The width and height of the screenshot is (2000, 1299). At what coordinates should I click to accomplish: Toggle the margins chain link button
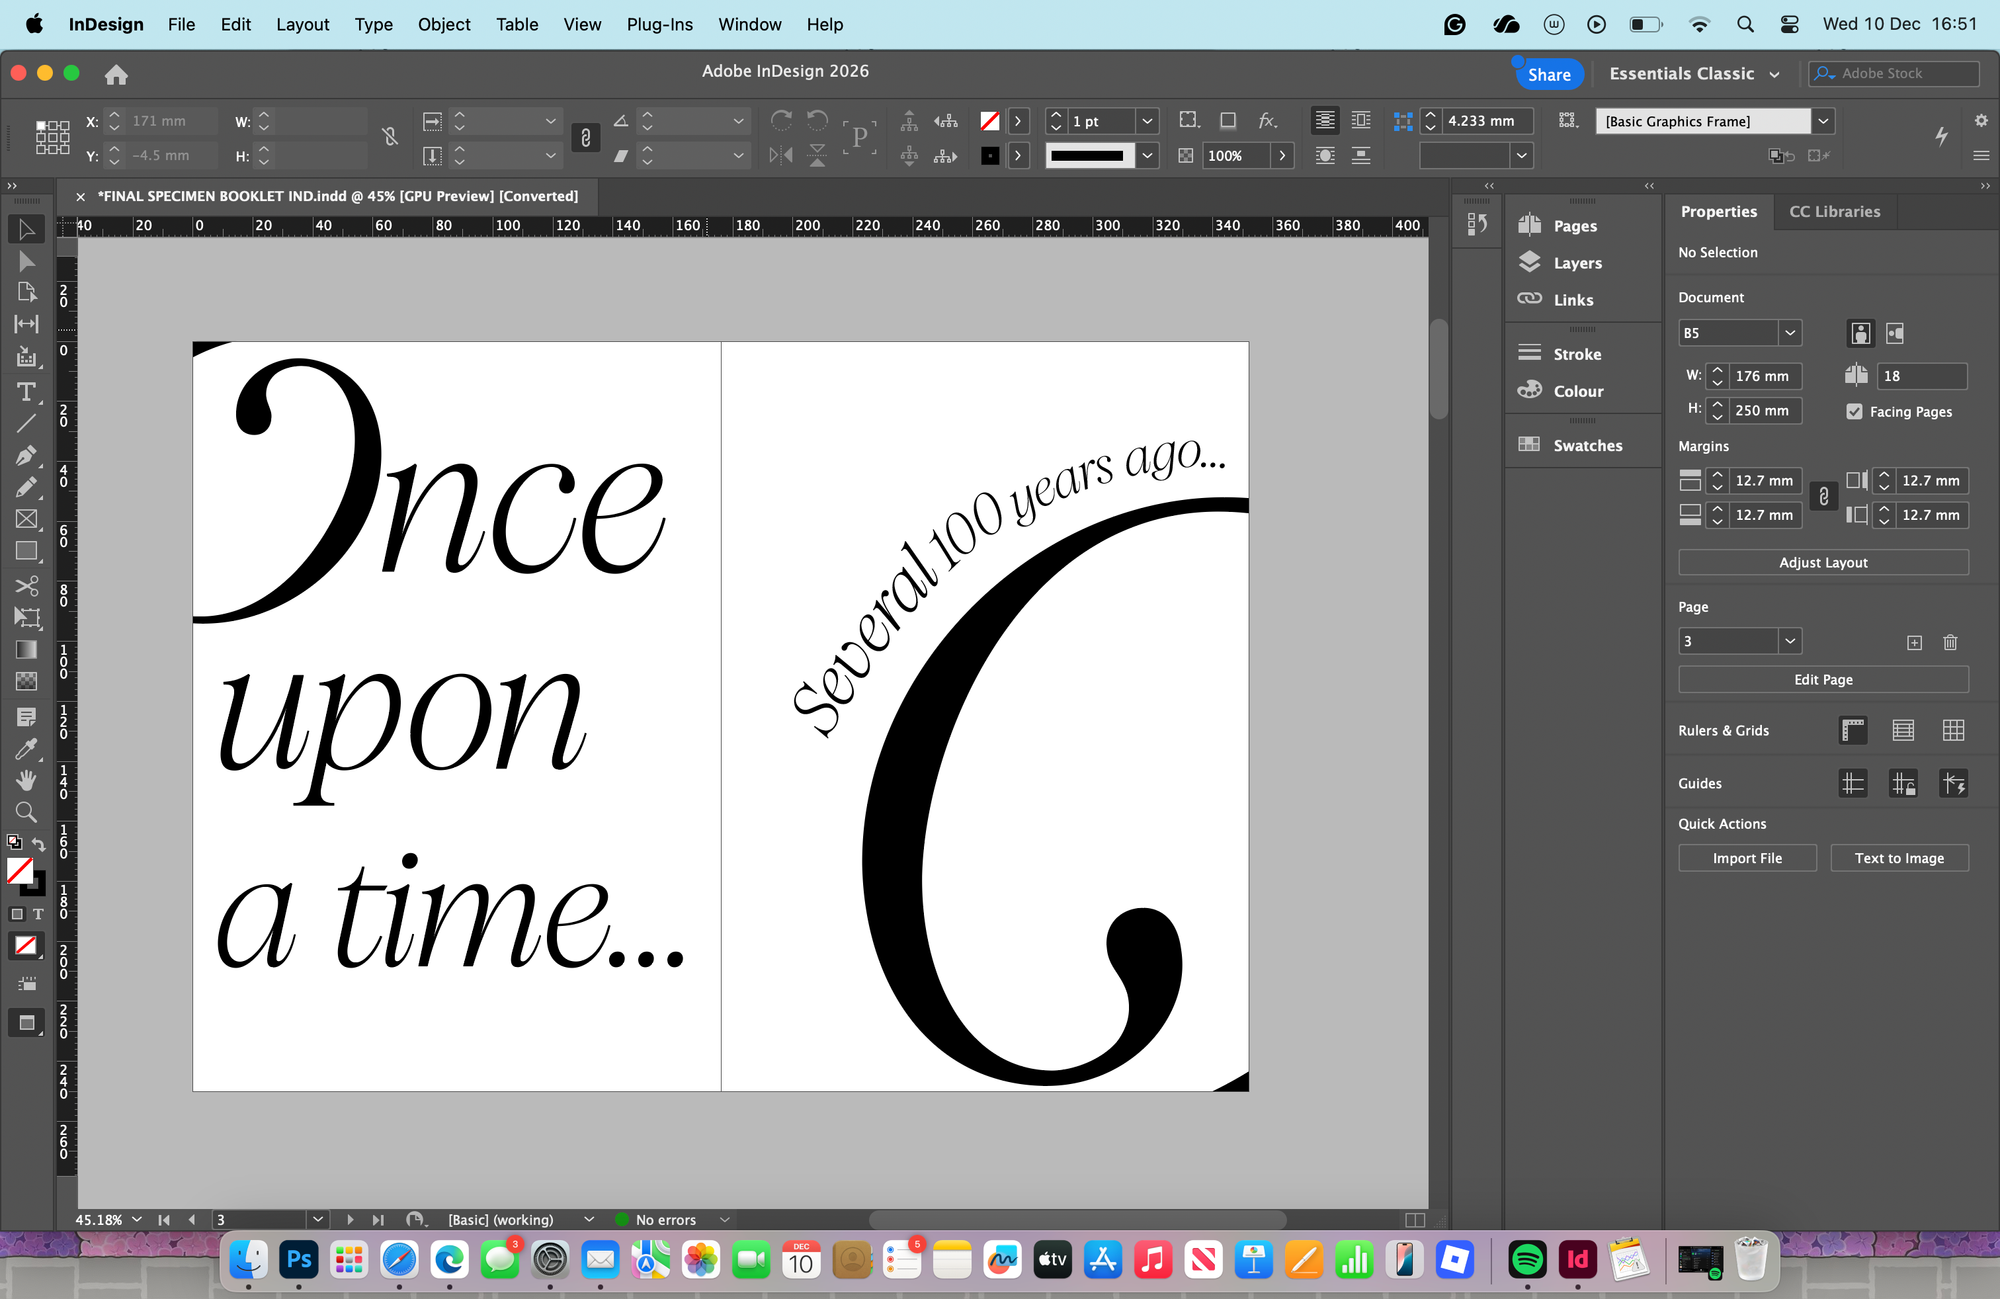1823,497
